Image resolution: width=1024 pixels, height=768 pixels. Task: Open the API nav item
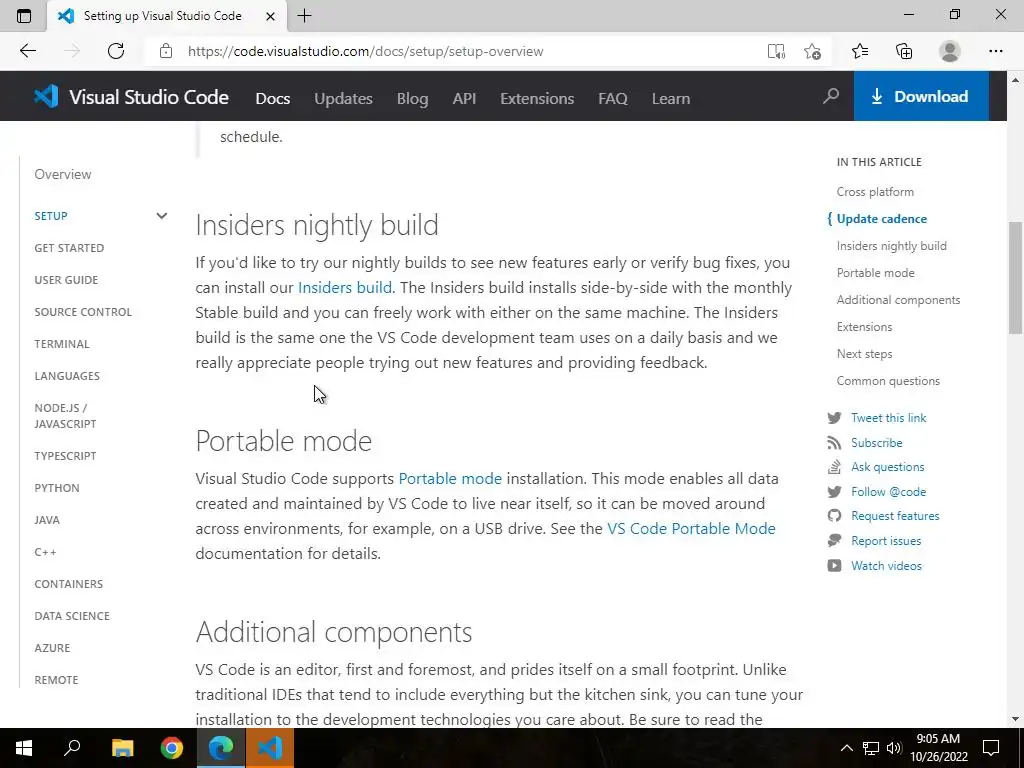464,98
